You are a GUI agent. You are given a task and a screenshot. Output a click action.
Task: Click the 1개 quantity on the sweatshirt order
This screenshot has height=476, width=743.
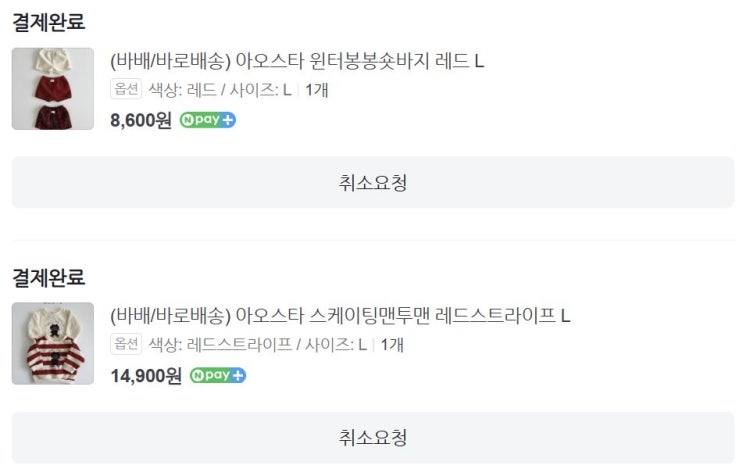(392, 345)
